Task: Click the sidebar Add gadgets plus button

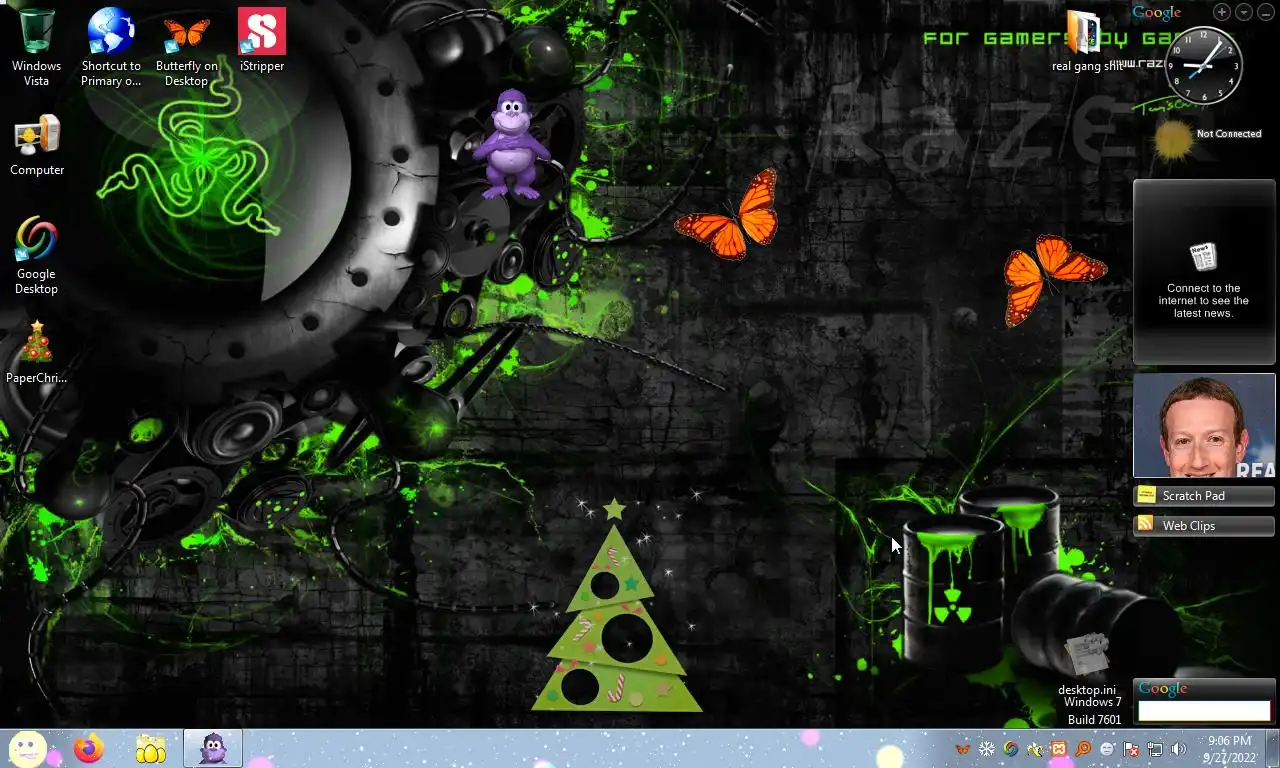Action: (x=1222, y=12)
